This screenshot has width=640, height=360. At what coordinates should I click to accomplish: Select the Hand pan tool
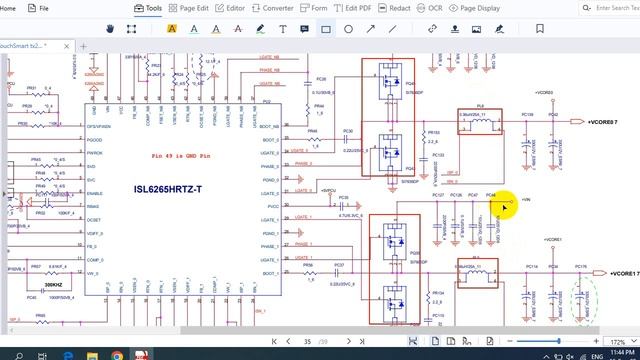pos(110,29)
